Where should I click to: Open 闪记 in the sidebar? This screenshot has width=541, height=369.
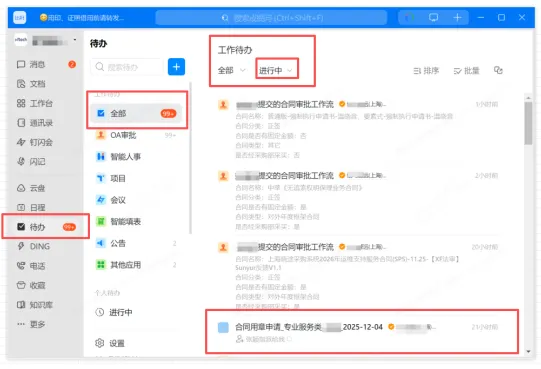tap(45, 162)
